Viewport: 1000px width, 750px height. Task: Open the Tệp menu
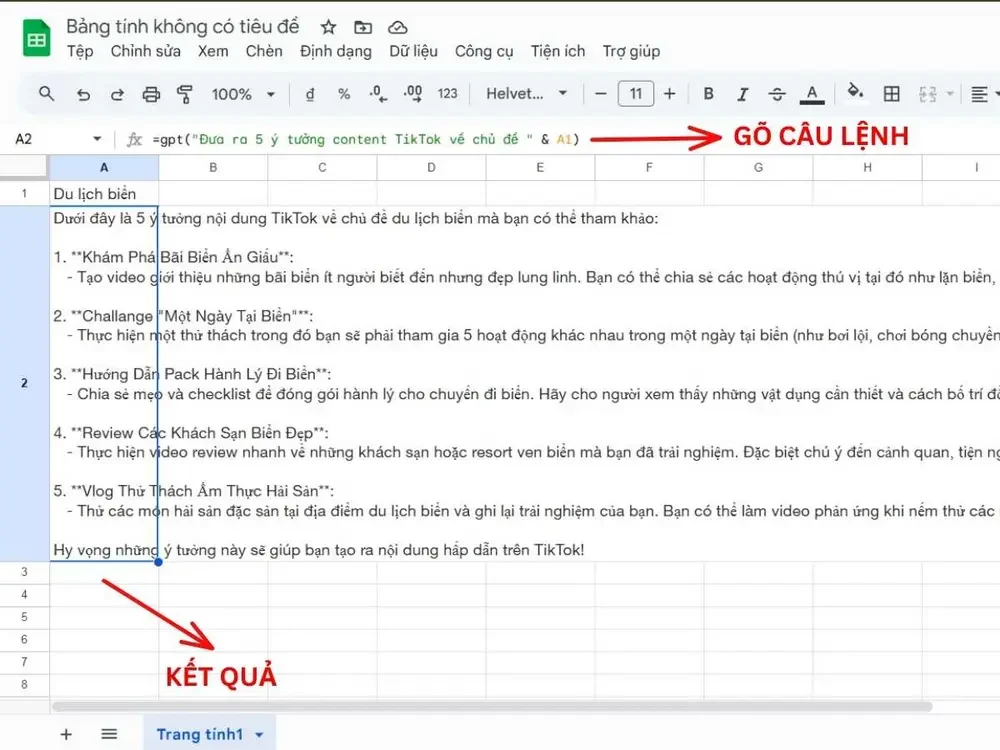point(80,51)
